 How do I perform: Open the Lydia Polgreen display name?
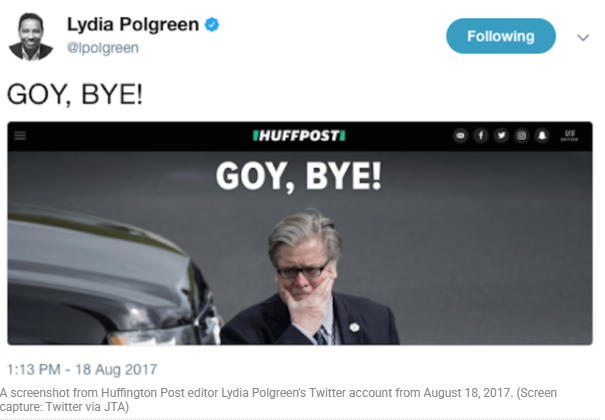click(x=133, y=25)
